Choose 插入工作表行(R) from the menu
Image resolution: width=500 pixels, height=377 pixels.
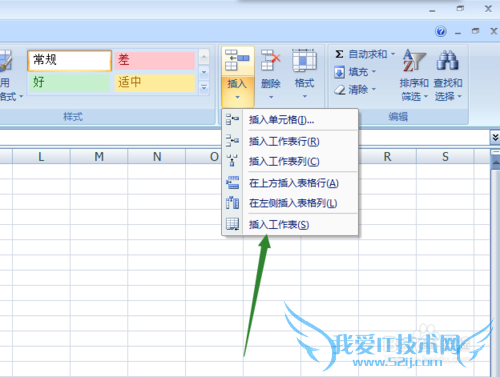tap(290, 141)
